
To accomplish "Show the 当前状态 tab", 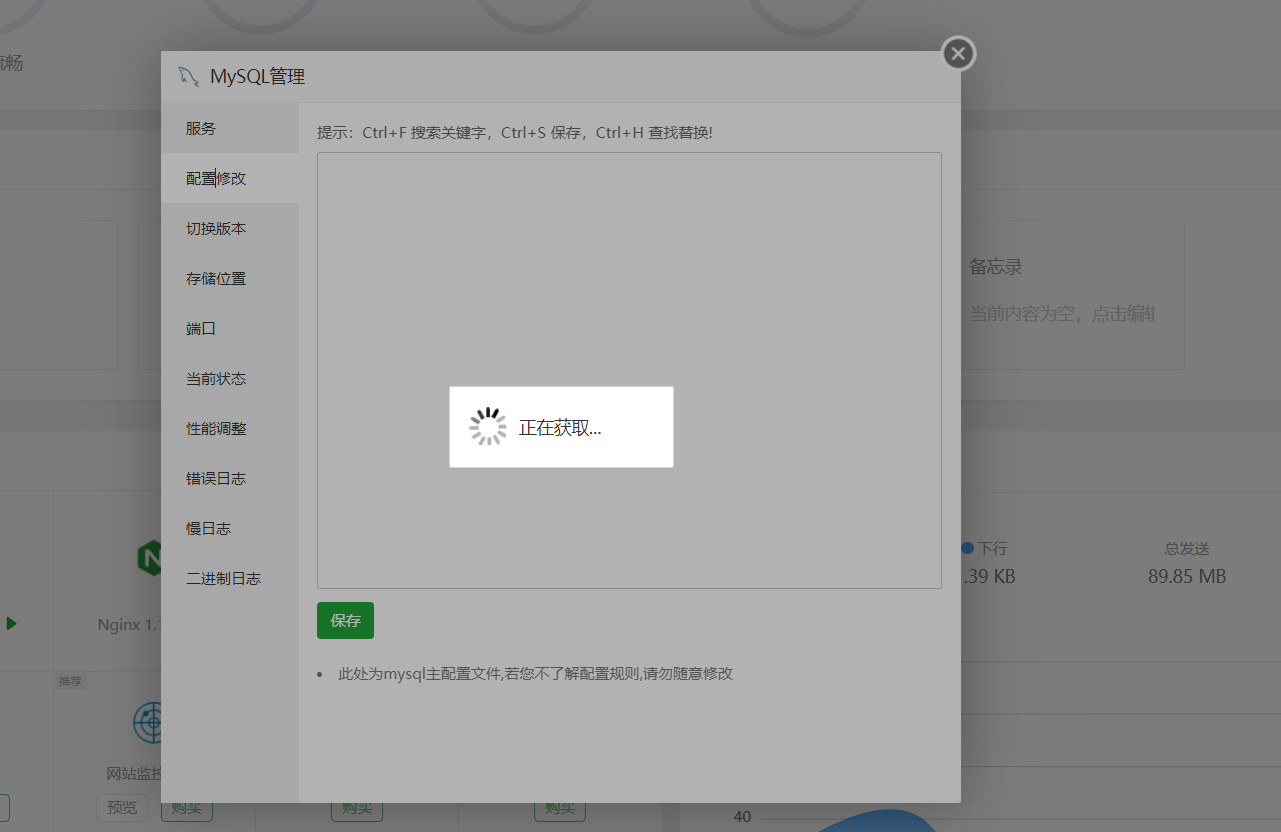I will [x=230, y=379].
